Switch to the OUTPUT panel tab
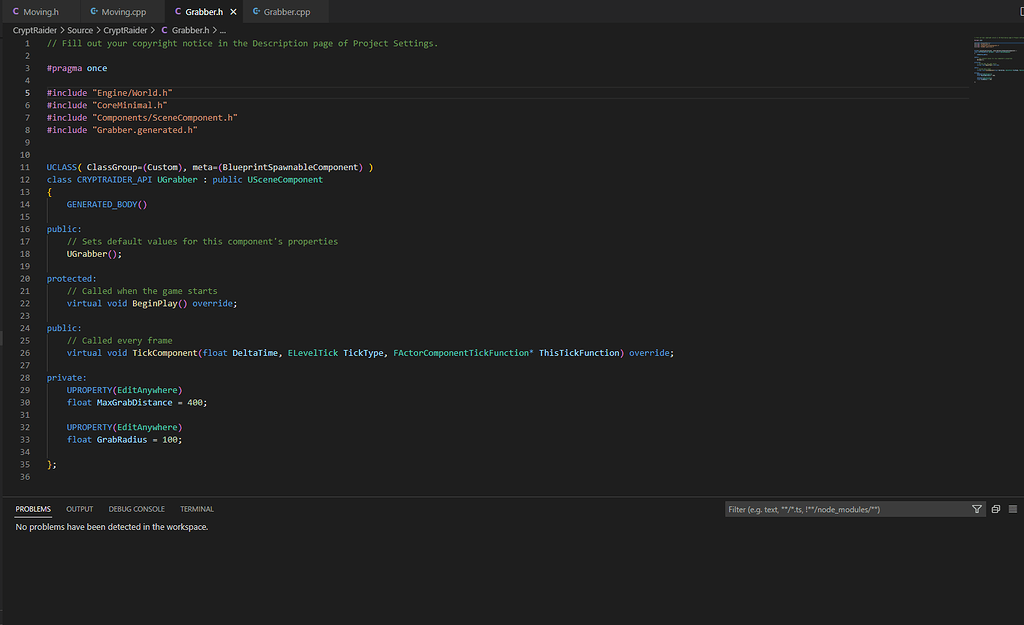The width and height of the screenshot is (1024, 625). (80, 509)
